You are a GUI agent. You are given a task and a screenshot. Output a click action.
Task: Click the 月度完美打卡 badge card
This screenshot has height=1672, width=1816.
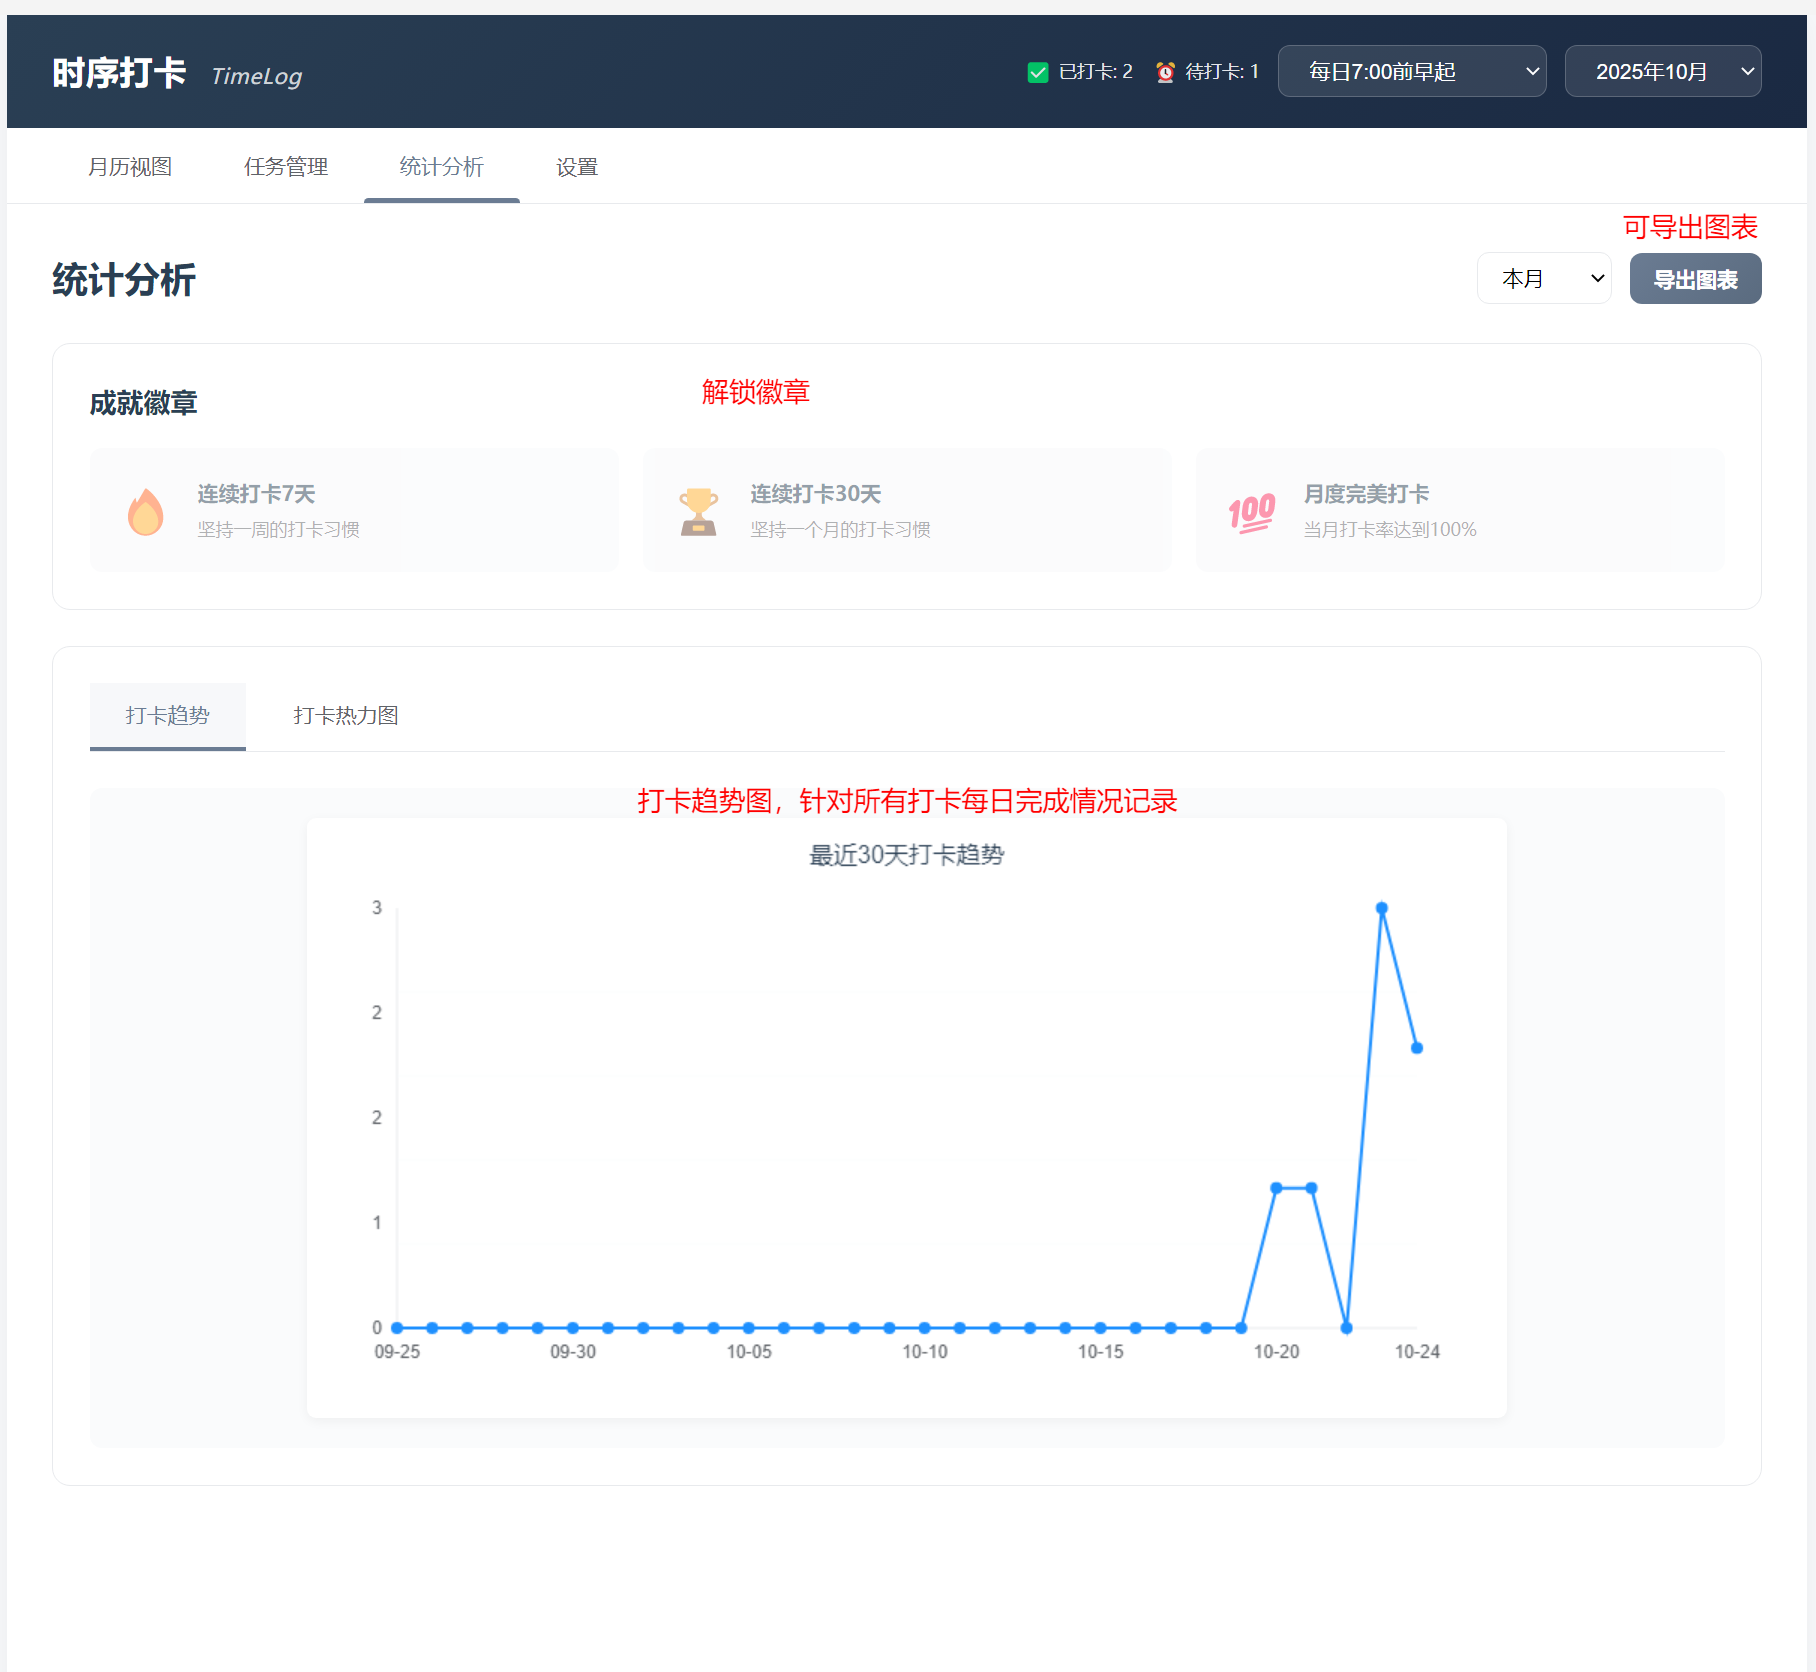pos(1459,511)
